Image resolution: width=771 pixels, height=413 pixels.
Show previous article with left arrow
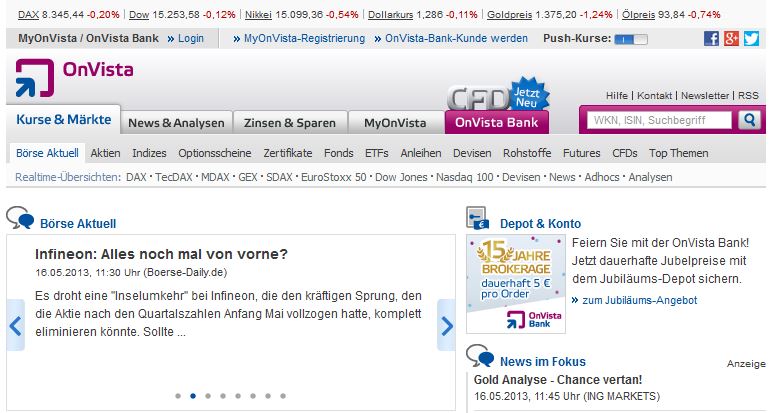click(x=16, y=325)
